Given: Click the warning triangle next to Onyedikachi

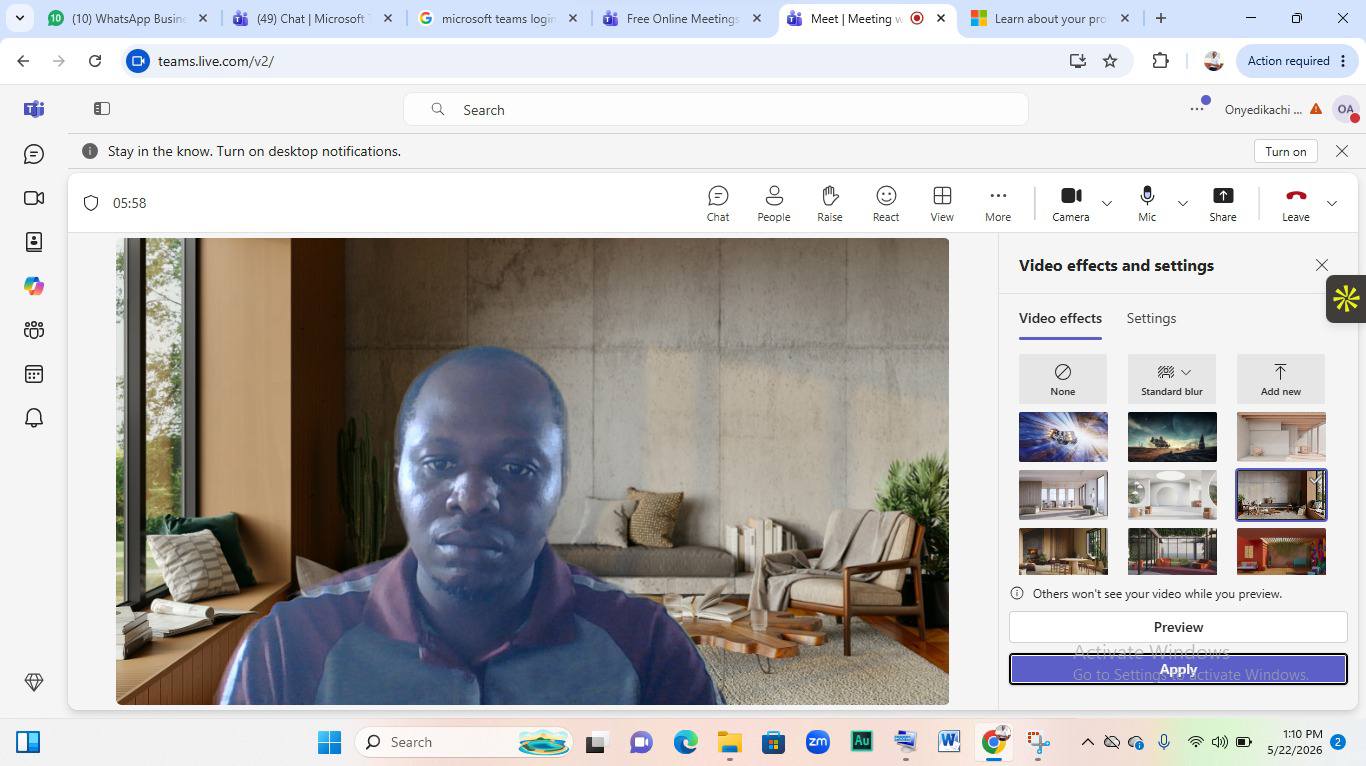Looking at the screenshot, I should tap(1316, 109).
